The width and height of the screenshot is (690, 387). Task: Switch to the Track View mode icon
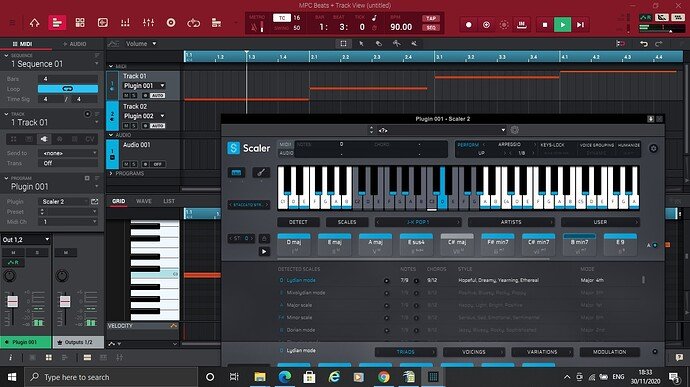(57, 23)
